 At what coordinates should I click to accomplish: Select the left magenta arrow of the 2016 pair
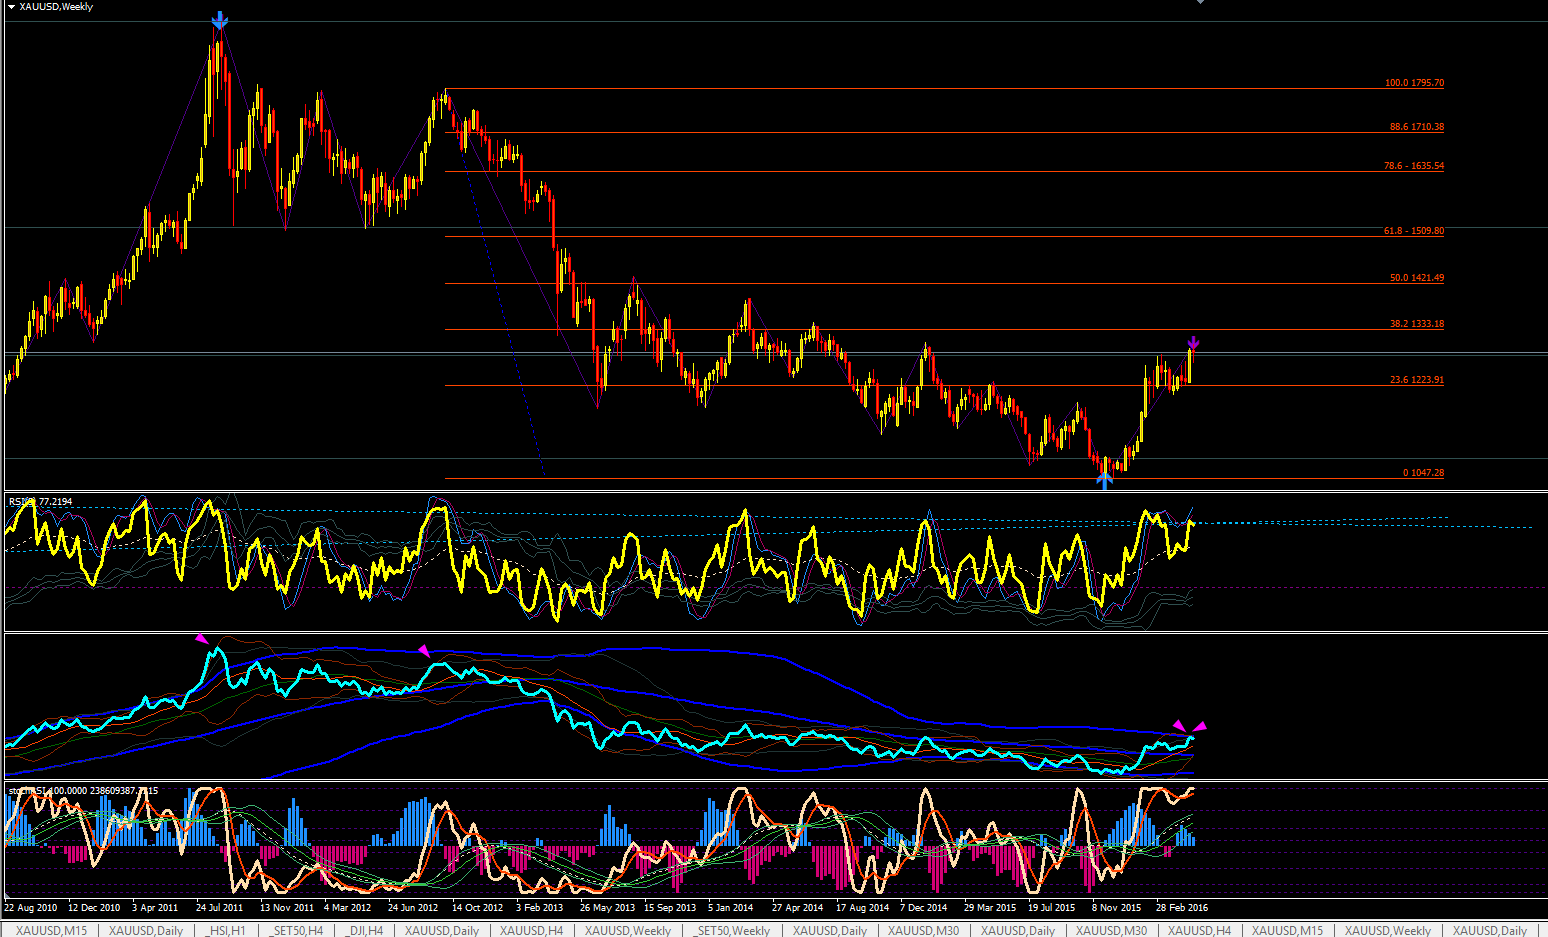click(1178, 726)
